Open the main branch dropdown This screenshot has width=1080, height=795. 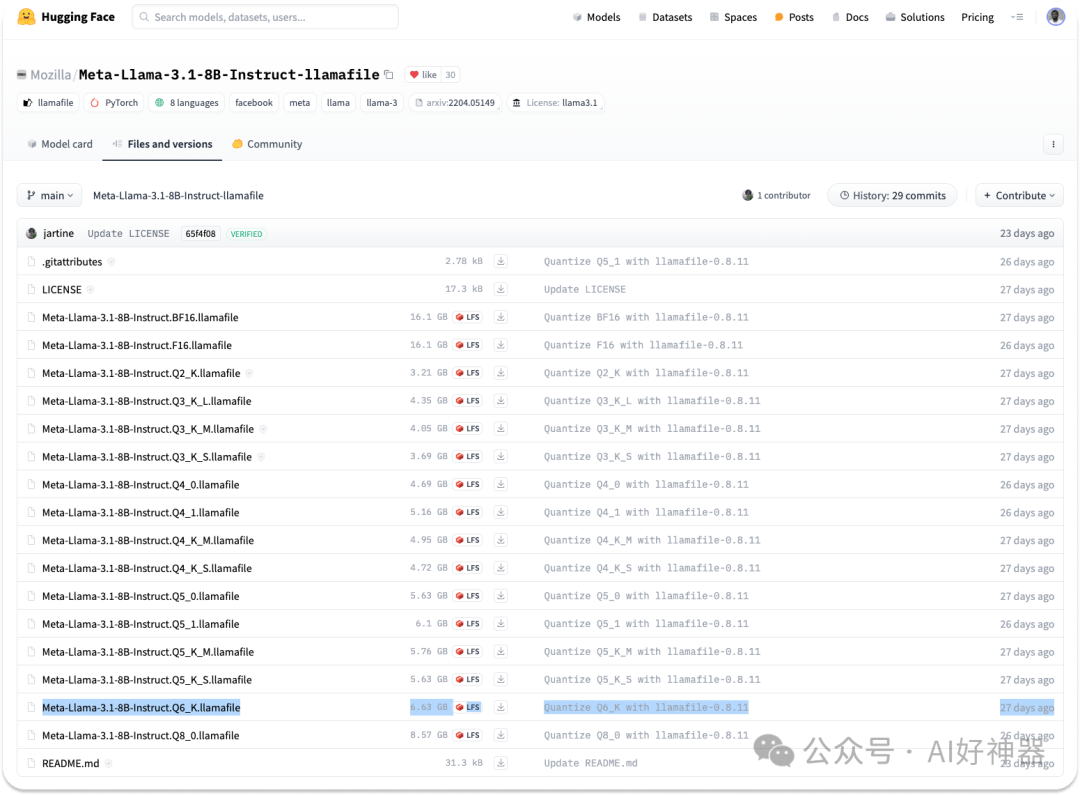[x=50, y=196]
